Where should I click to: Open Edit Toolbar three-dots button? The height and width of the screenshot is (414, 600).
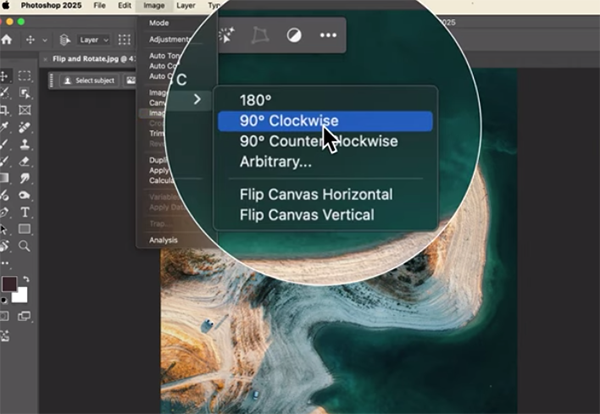pos(4,263)
